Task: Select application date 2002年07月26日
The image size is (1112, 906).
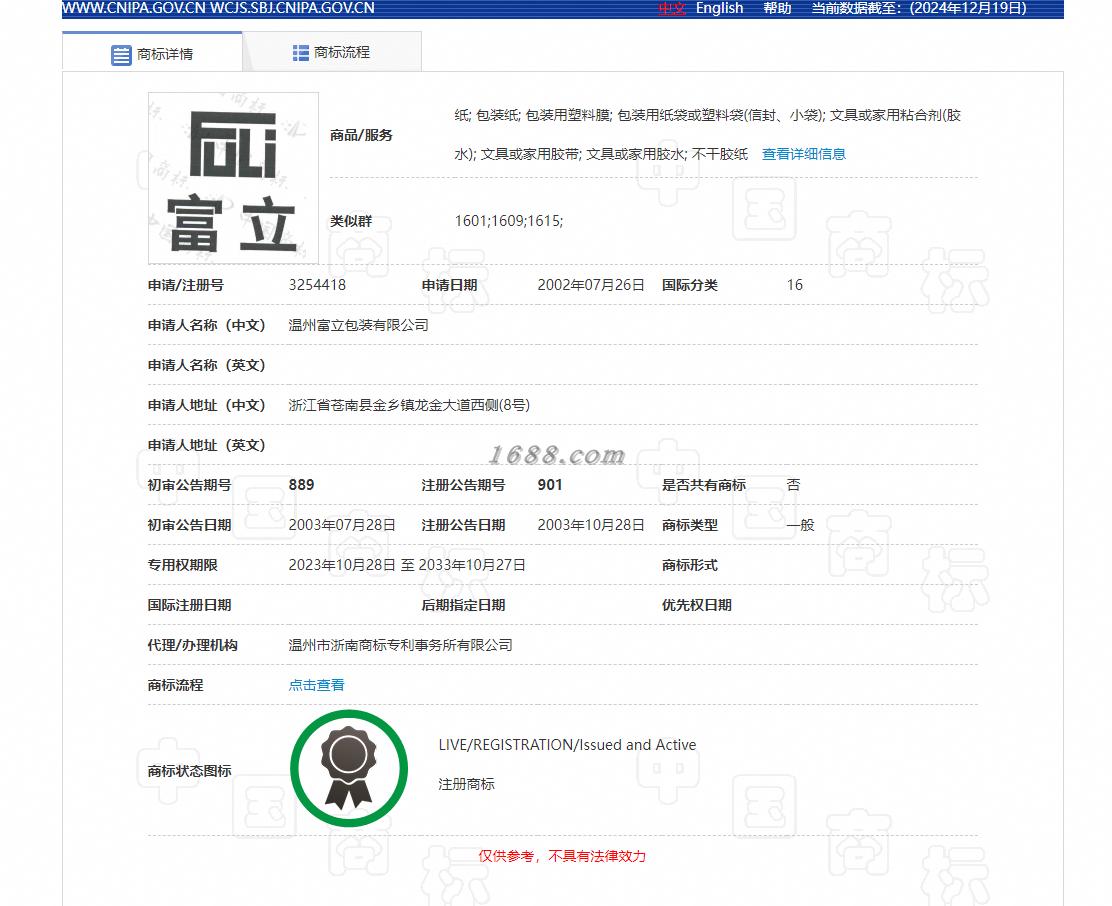Action: 591,285
